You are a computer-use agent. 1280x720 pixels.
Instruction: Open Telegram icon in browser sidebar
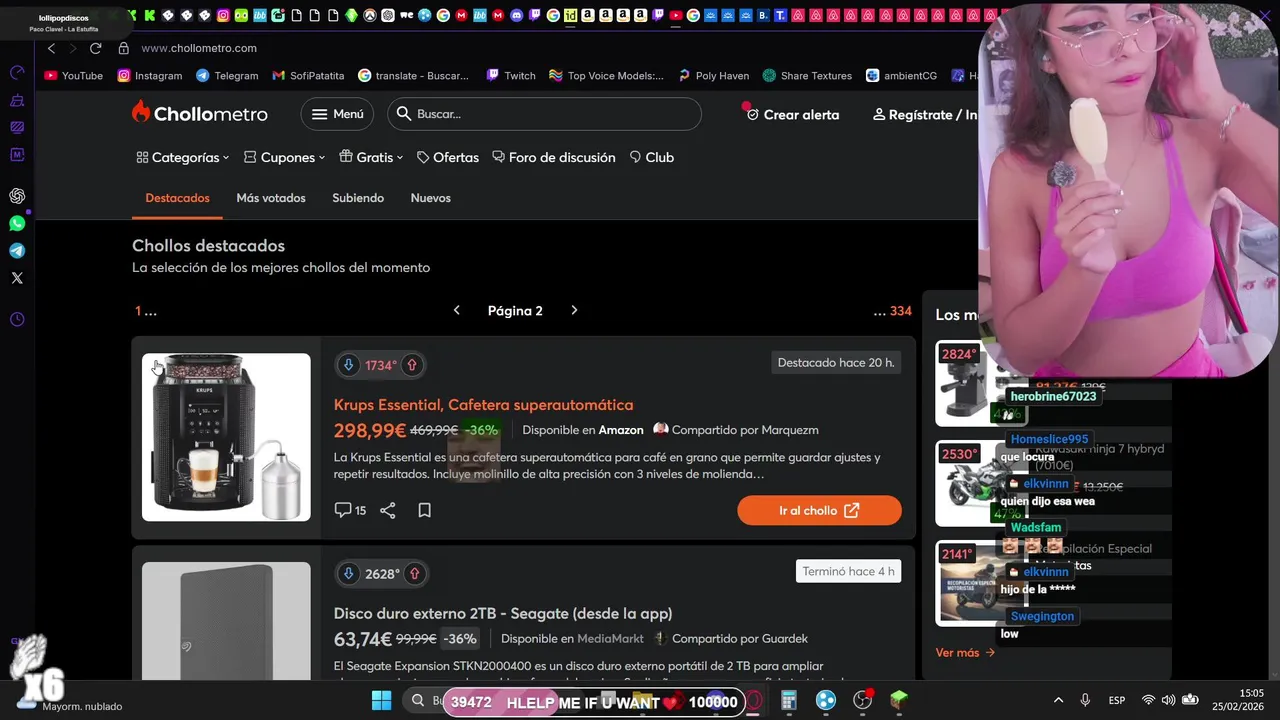click(x=17, y=251)
